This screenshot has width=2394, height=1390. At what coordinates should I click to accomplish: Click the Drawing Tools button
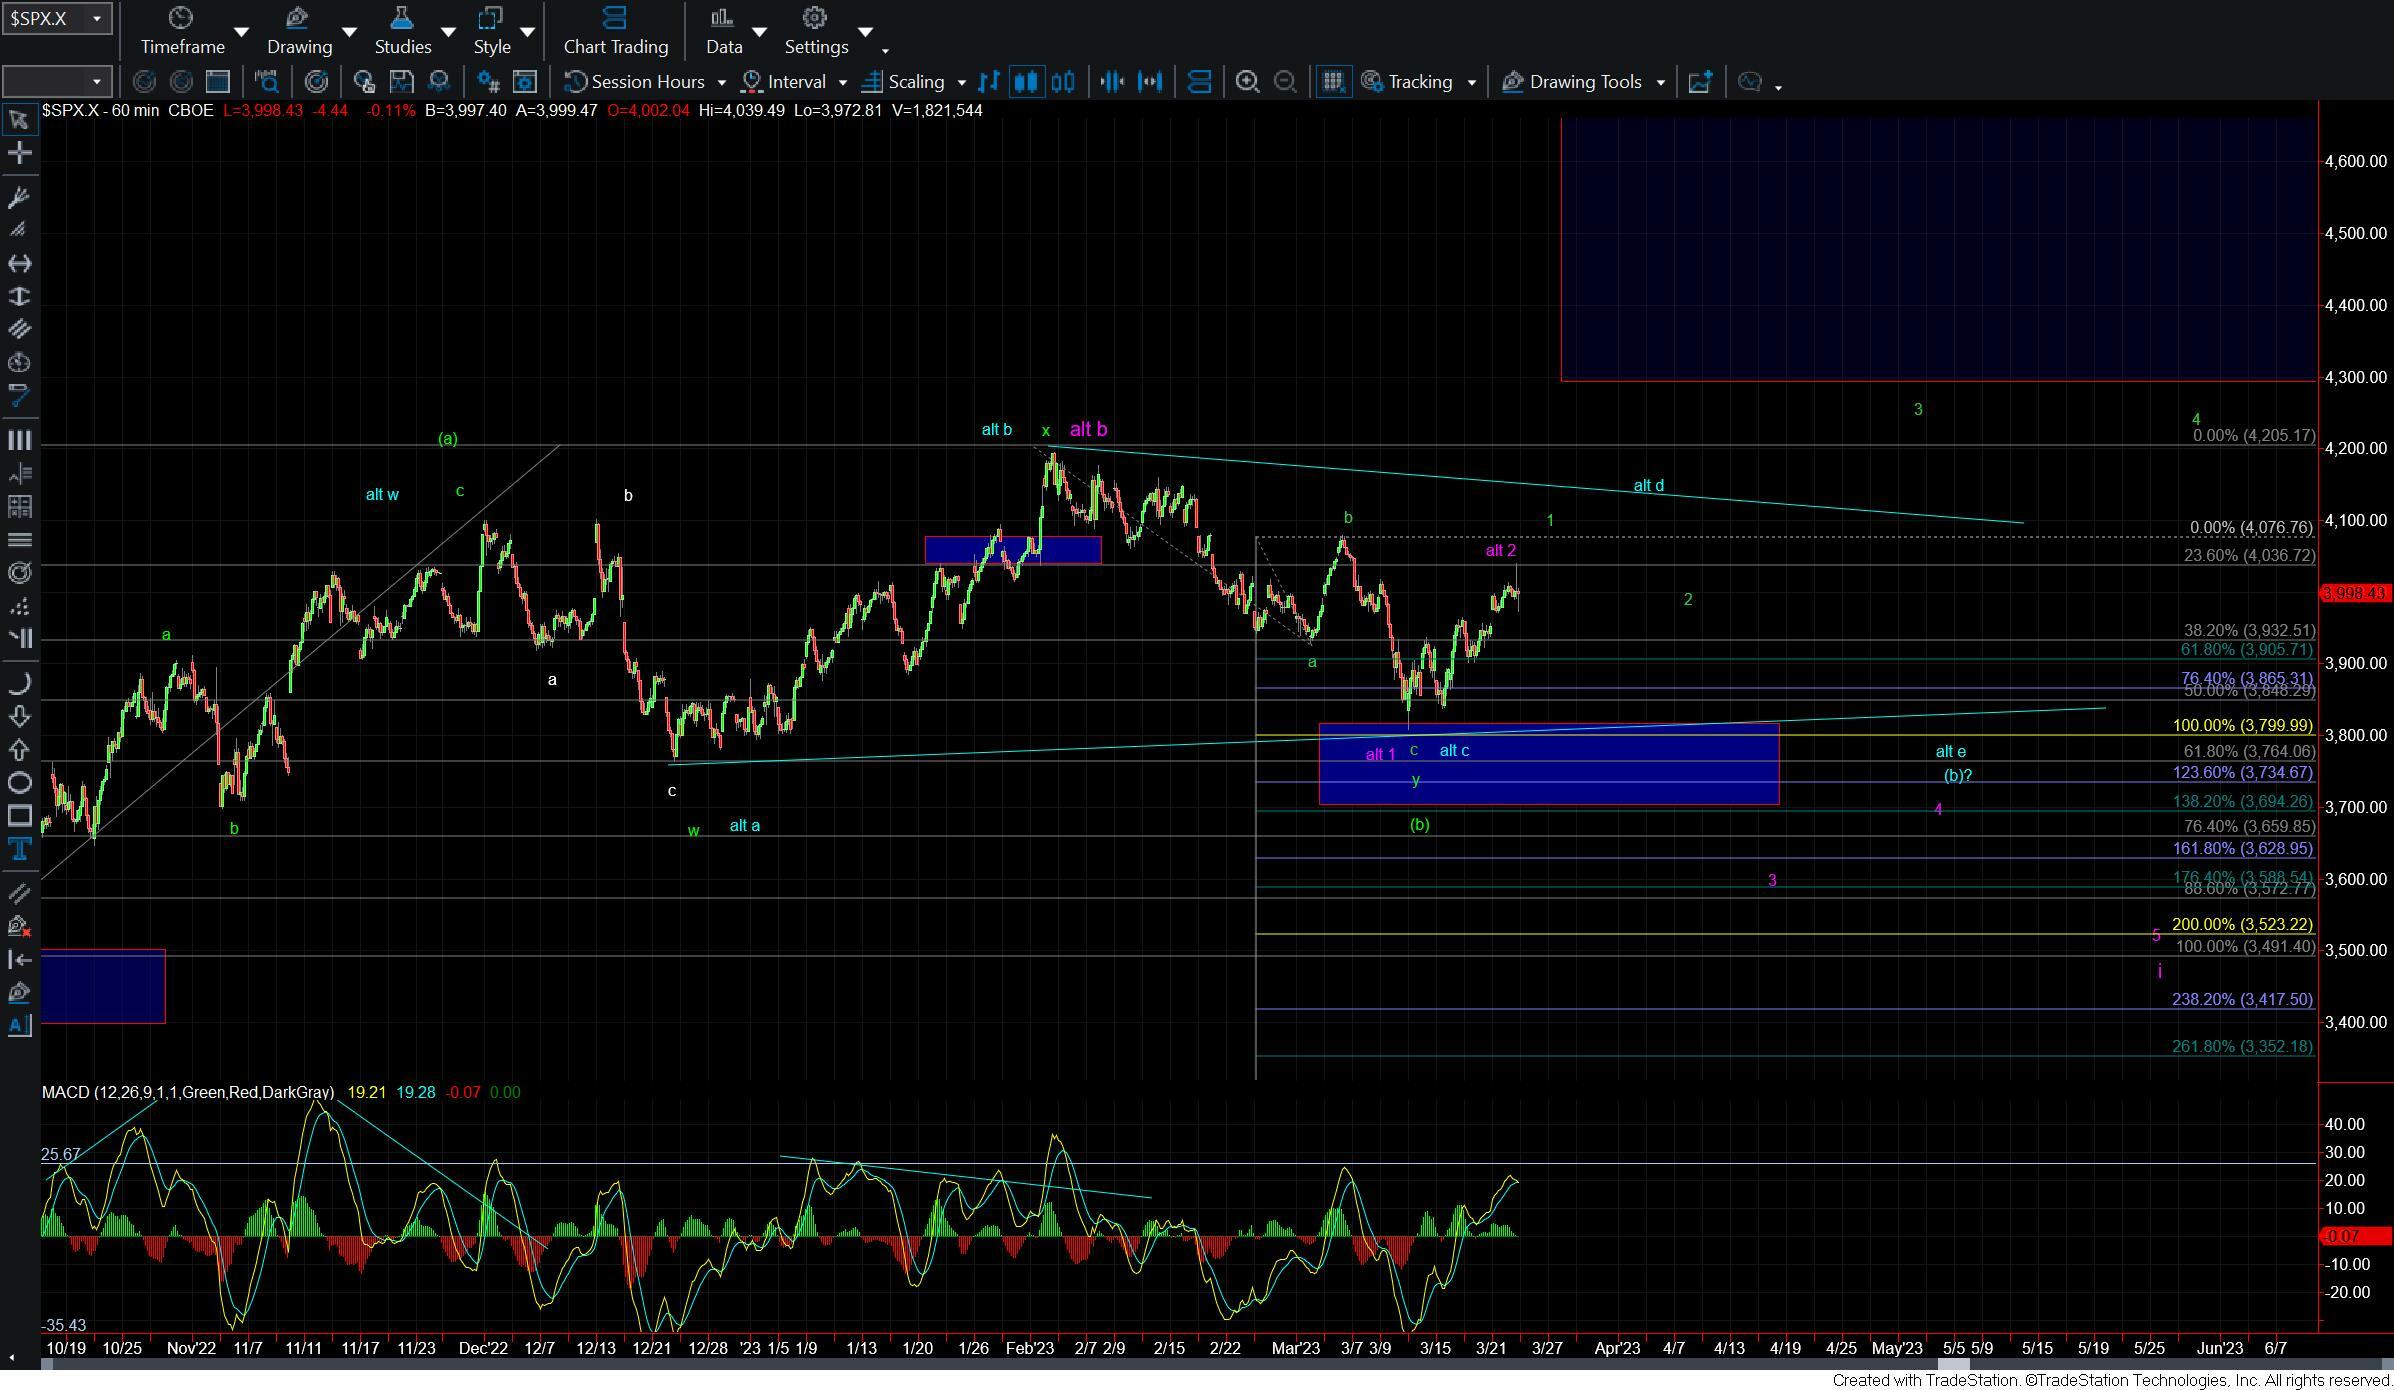pos(1573,82)
